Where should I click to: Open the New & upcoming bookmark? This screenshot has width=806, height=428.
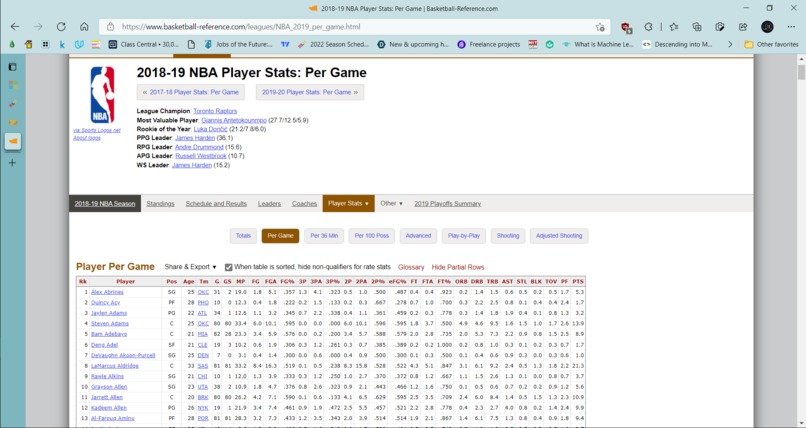(413, 45)
